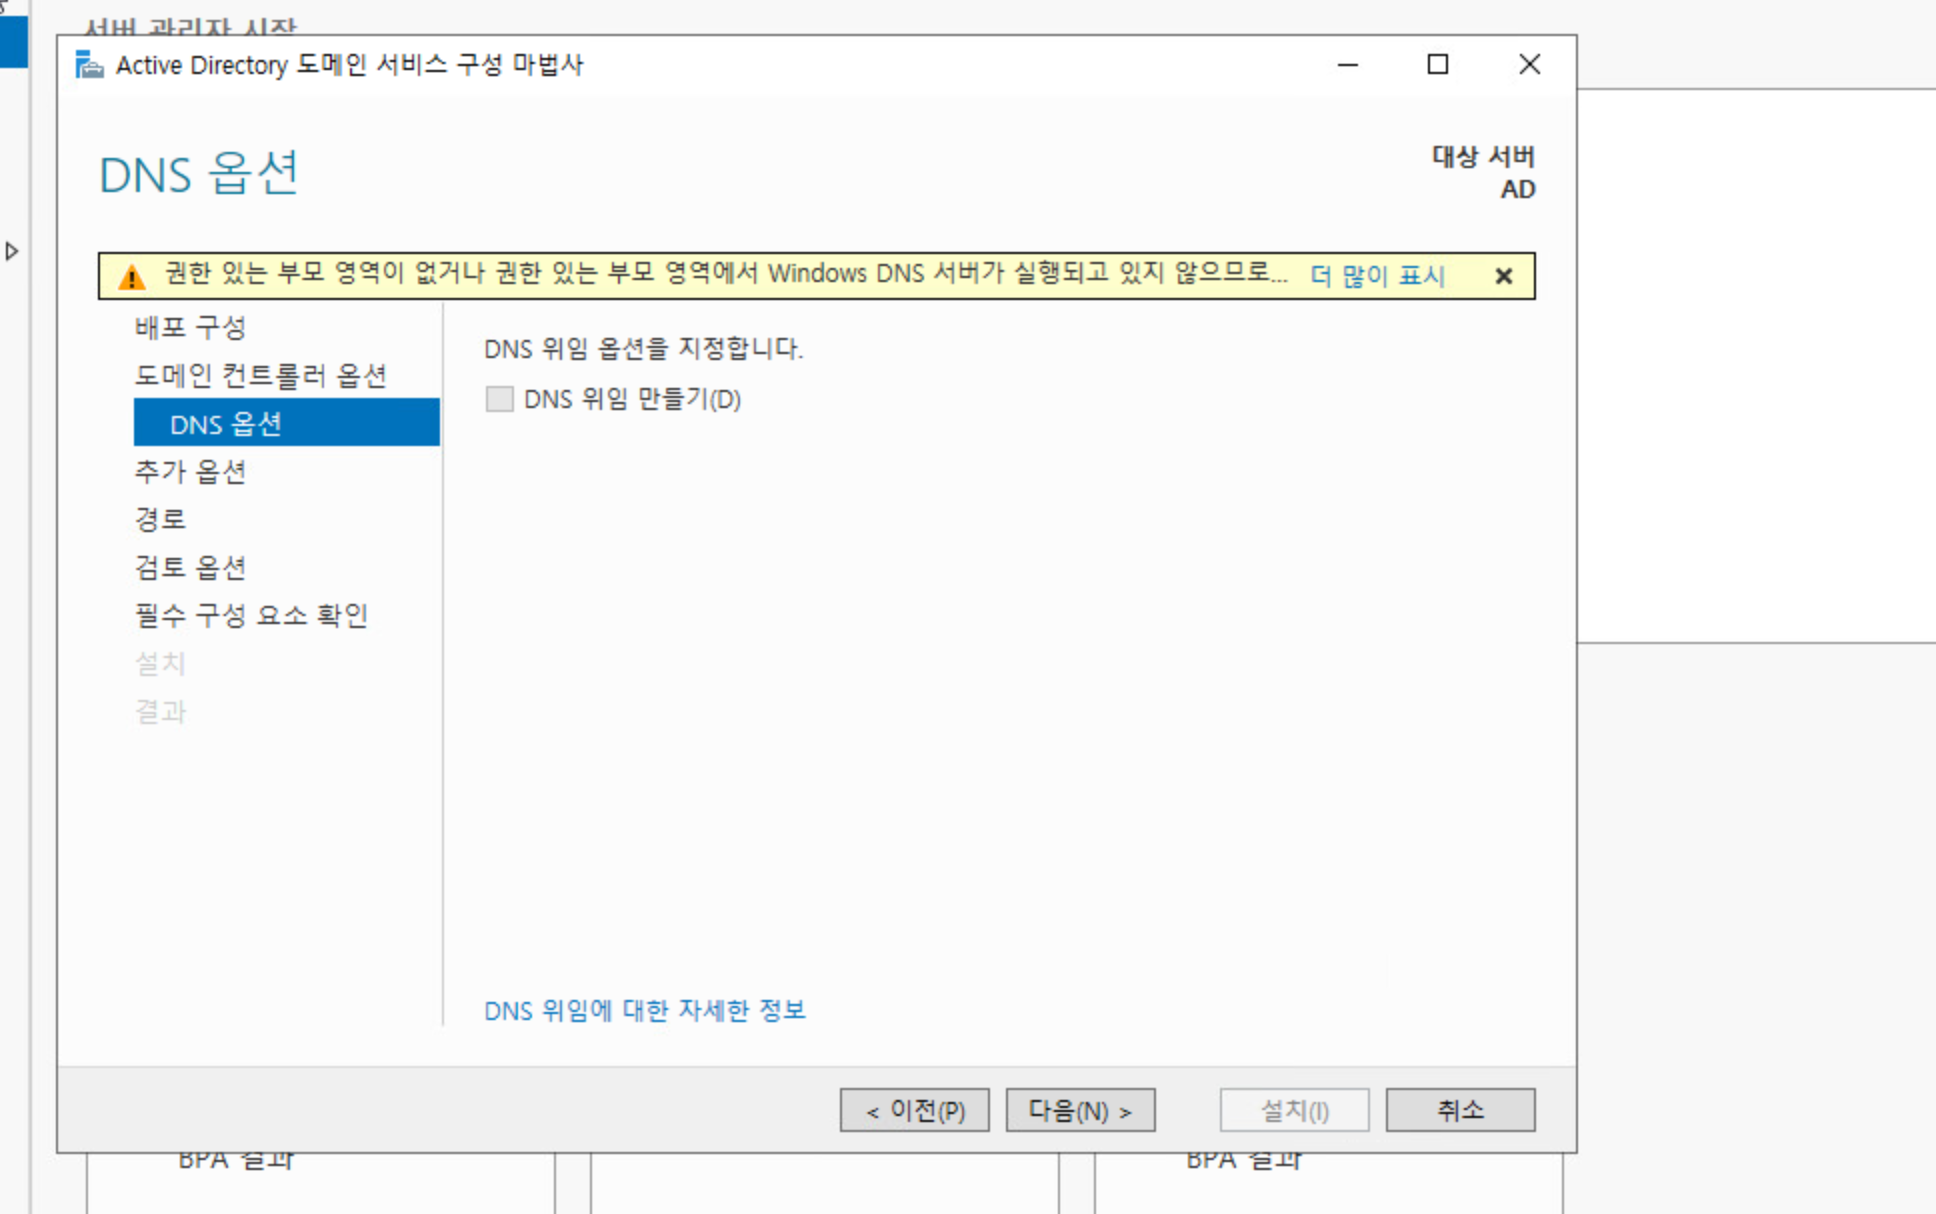Go to 배포 구성 step
Screen dimensions: 1936x1214
point(190,327)
